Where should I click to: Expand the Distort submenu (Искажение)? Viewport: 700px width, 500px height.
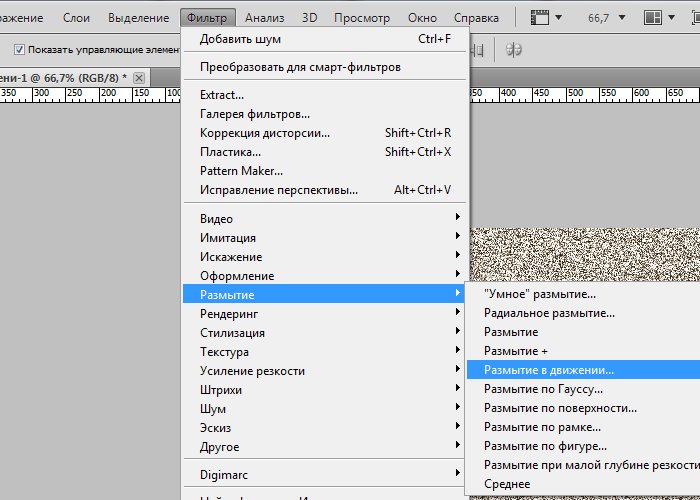pos(229,257)
